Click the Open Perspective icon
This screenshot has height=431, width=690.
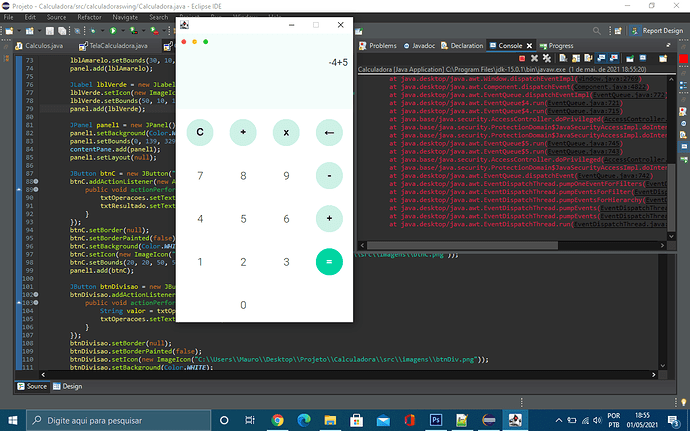click(x=618, y=31)
